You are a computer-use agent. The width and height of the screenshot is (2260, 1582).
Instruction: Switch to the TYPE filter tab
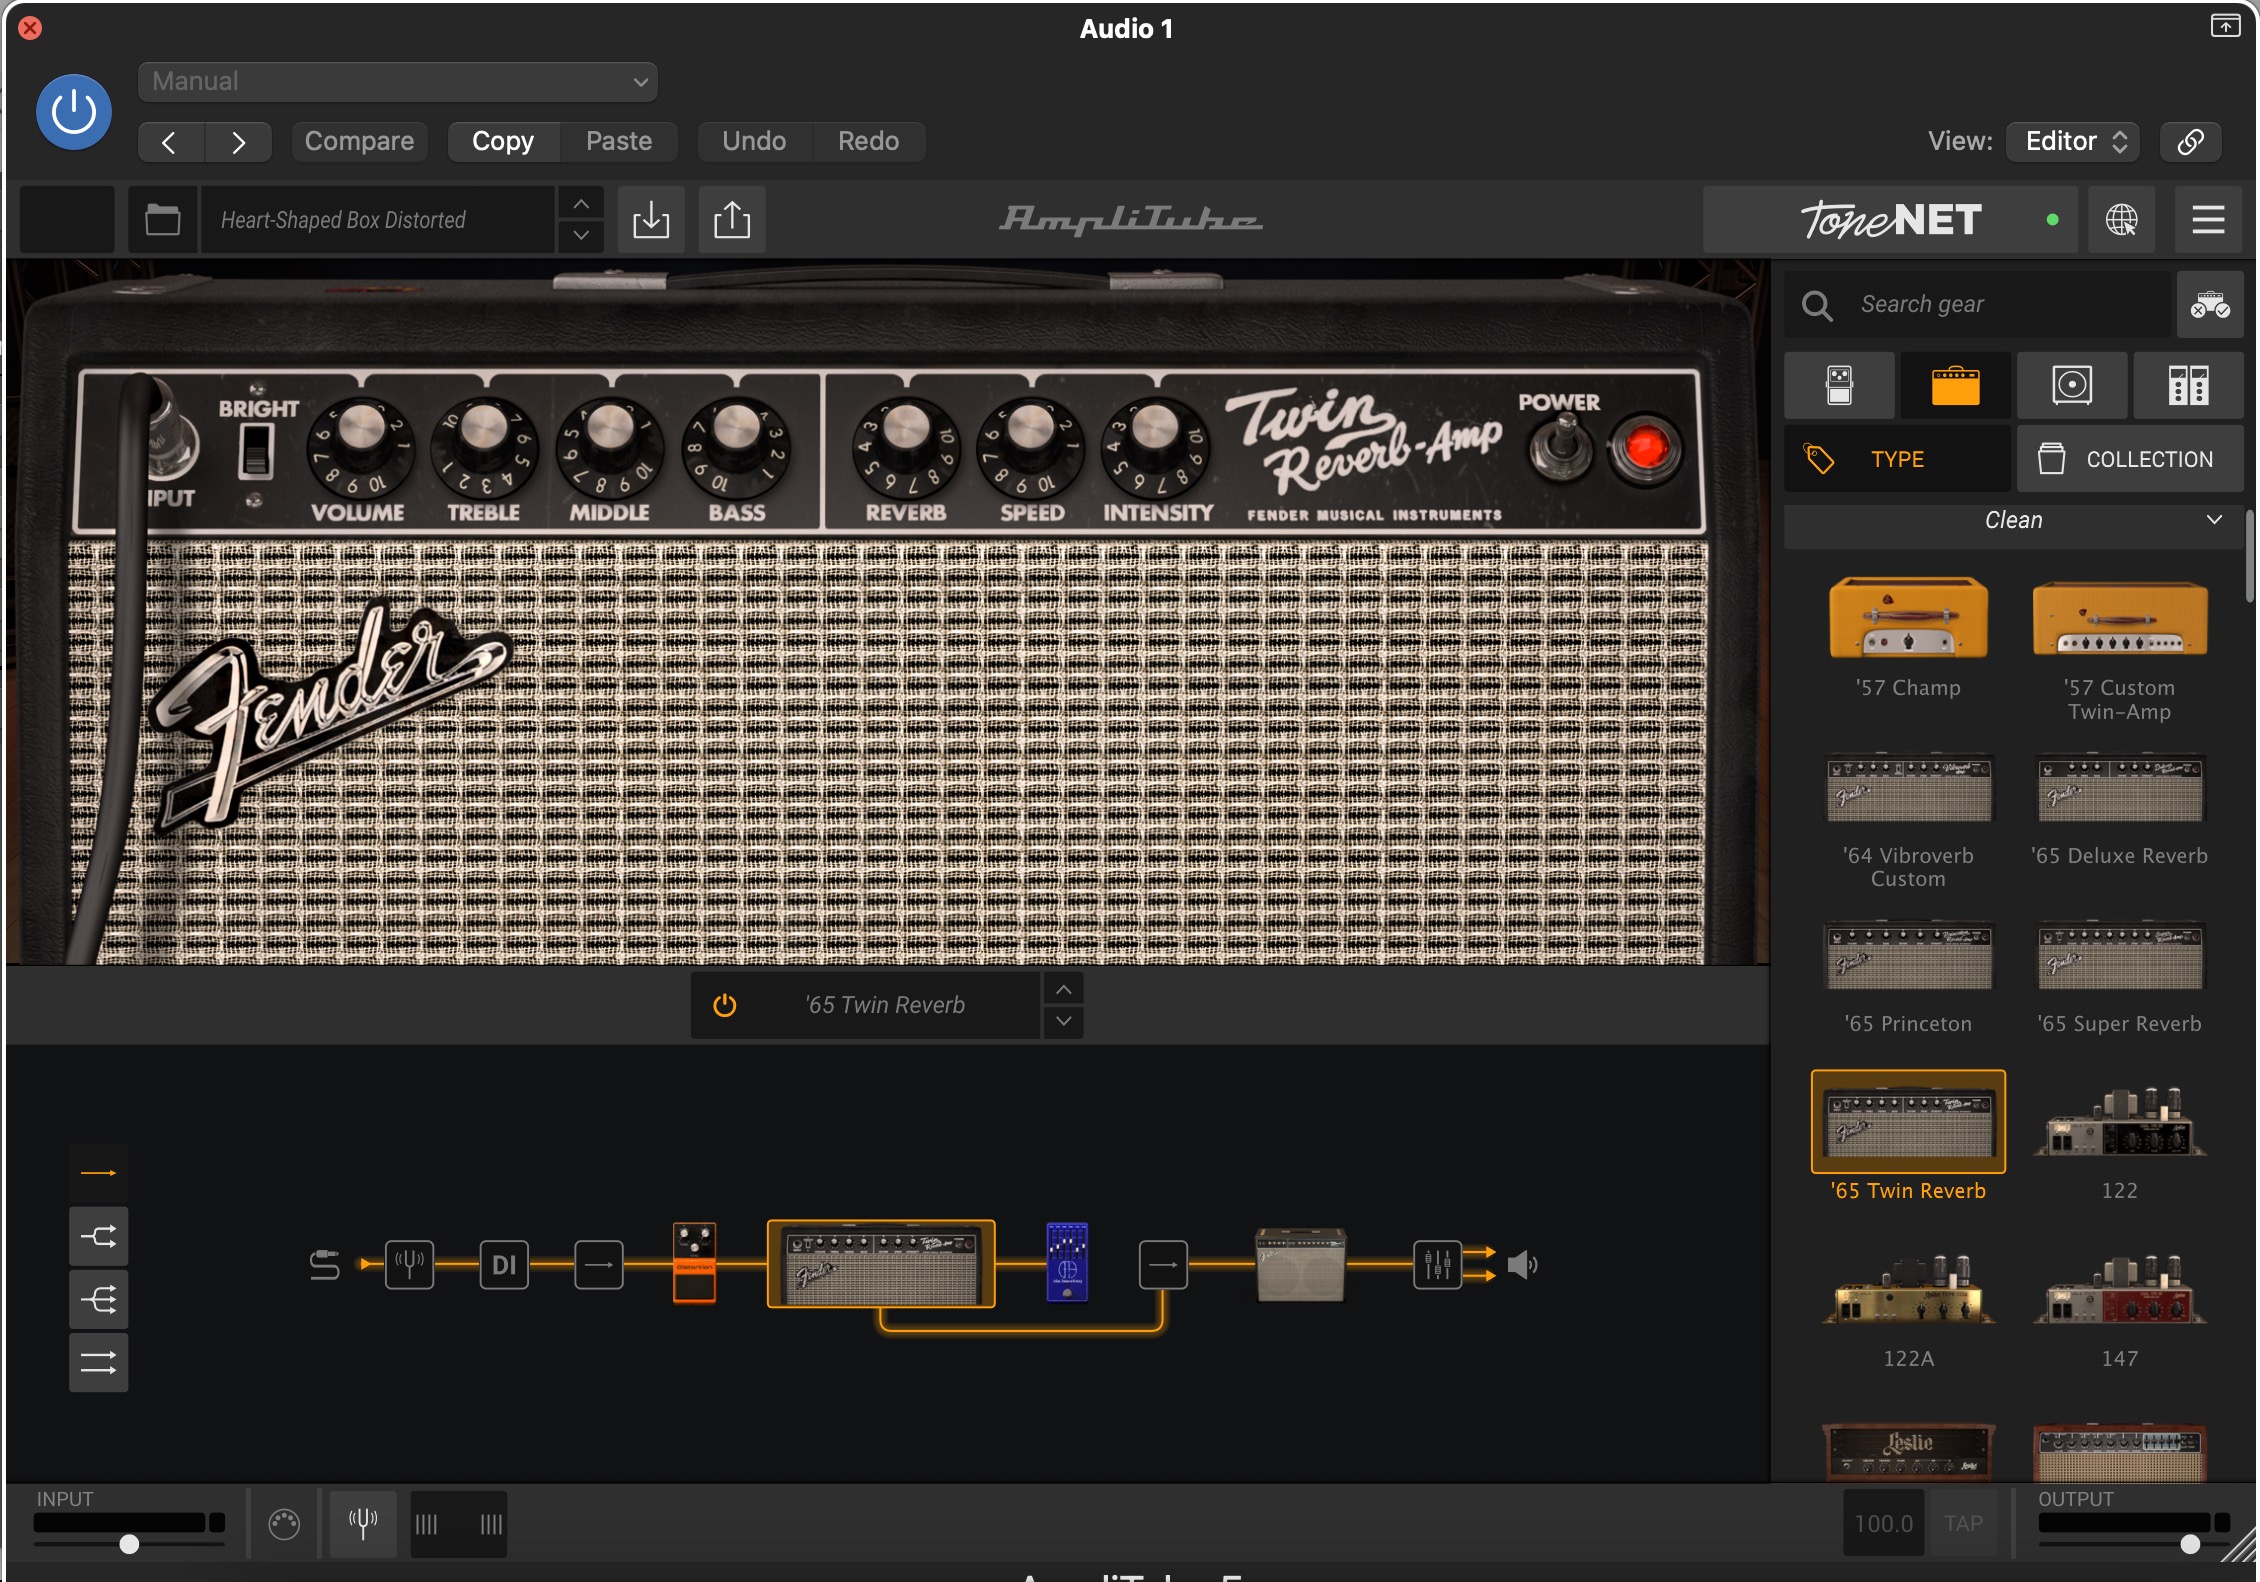point(1897,459)
